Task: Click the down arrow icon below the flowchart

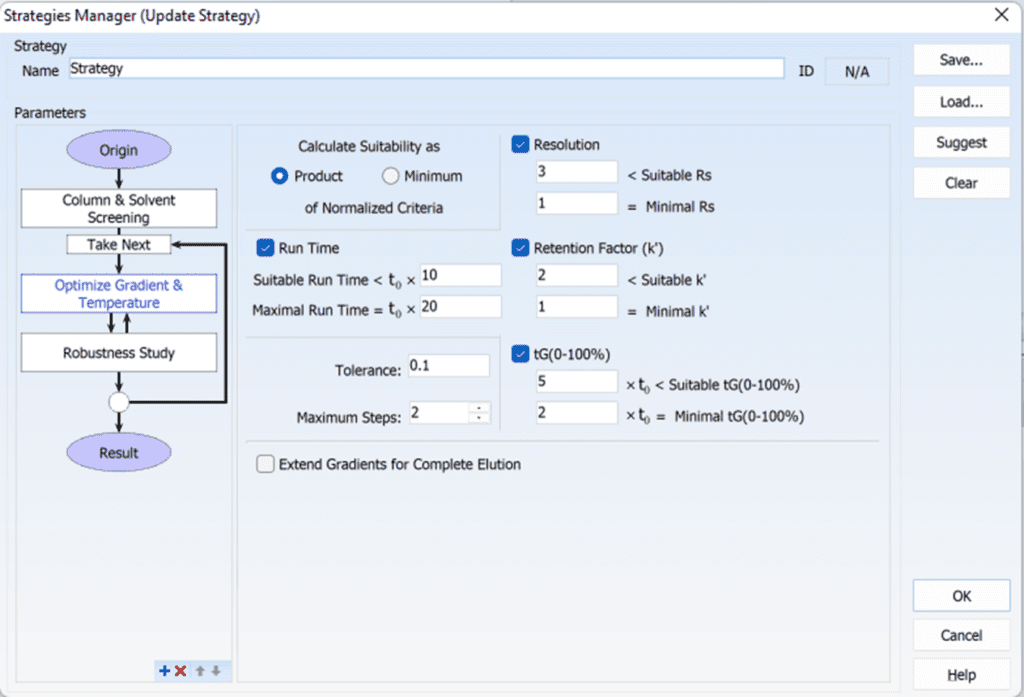Action: [215, 671]
